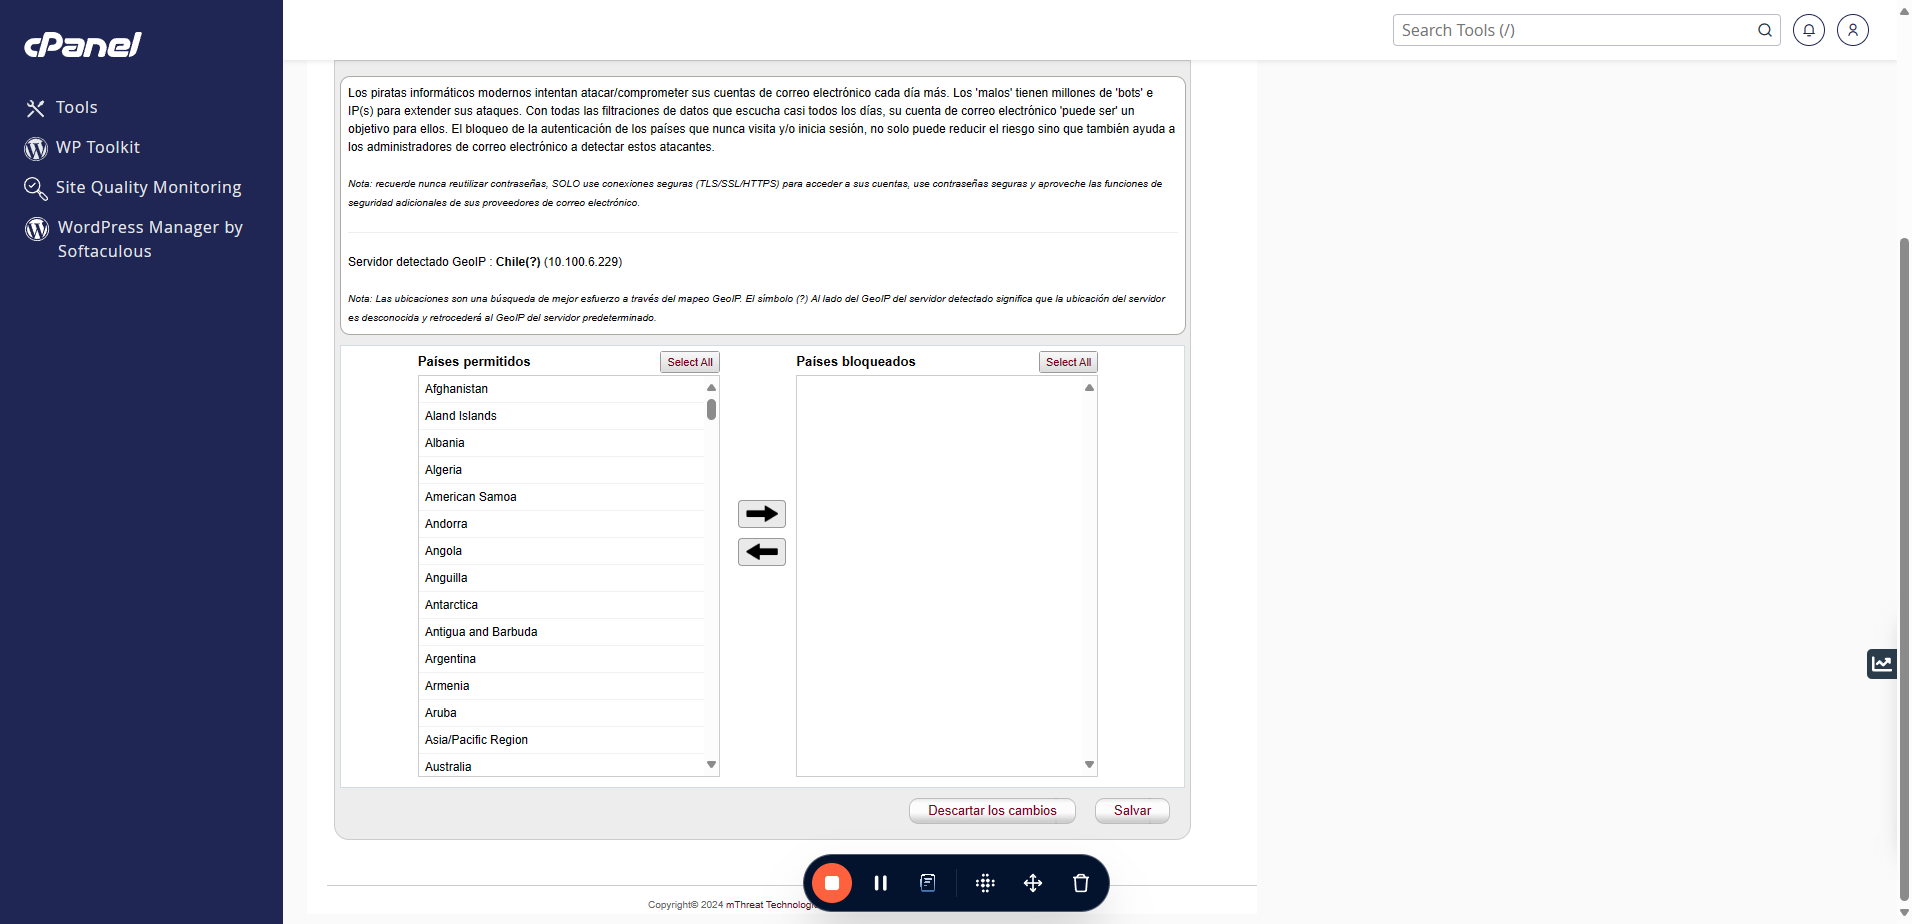Click the allowed countries scrollbar thumb
The height and width of the screenshot is (924, 1912).
pyautogui.click(x=711, y=409)
